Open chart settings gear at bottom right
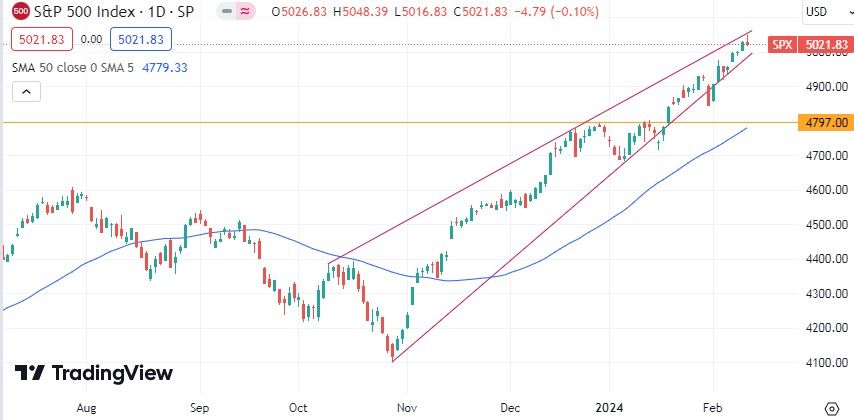 point(831,408)
